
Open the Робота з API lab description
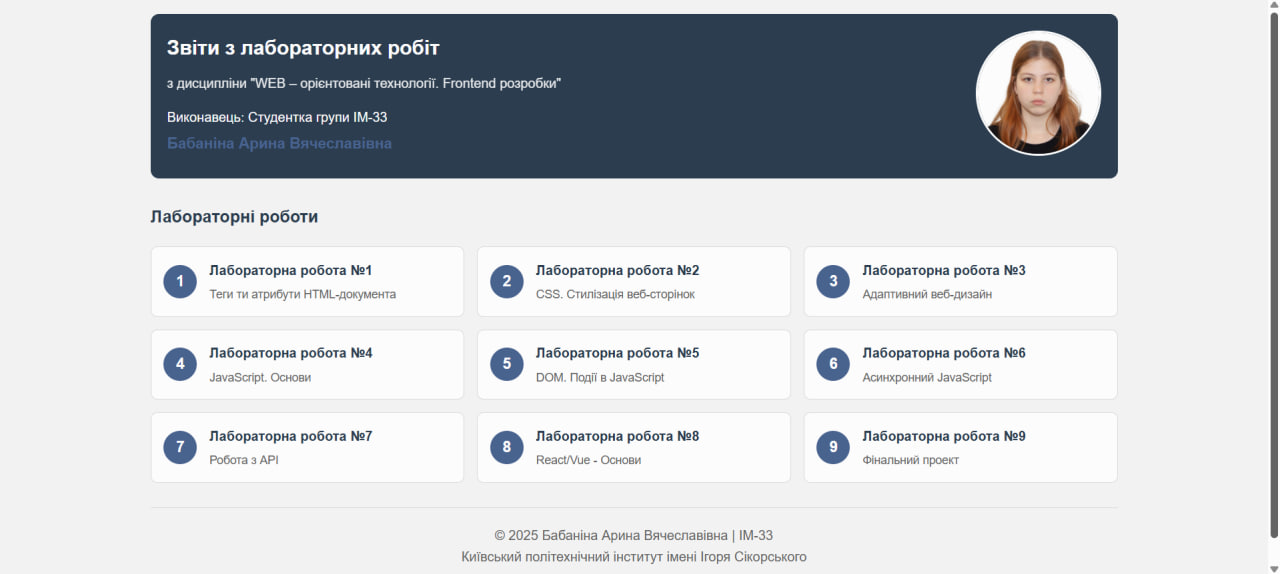click(x=244, y=461)
